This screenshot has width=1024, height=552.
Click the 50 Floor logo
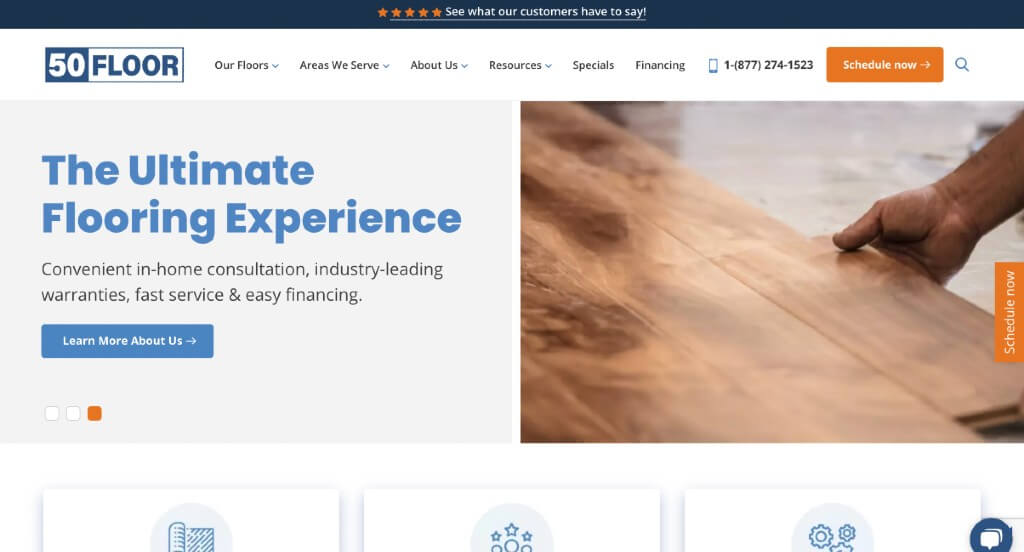(x=114, y=65)
